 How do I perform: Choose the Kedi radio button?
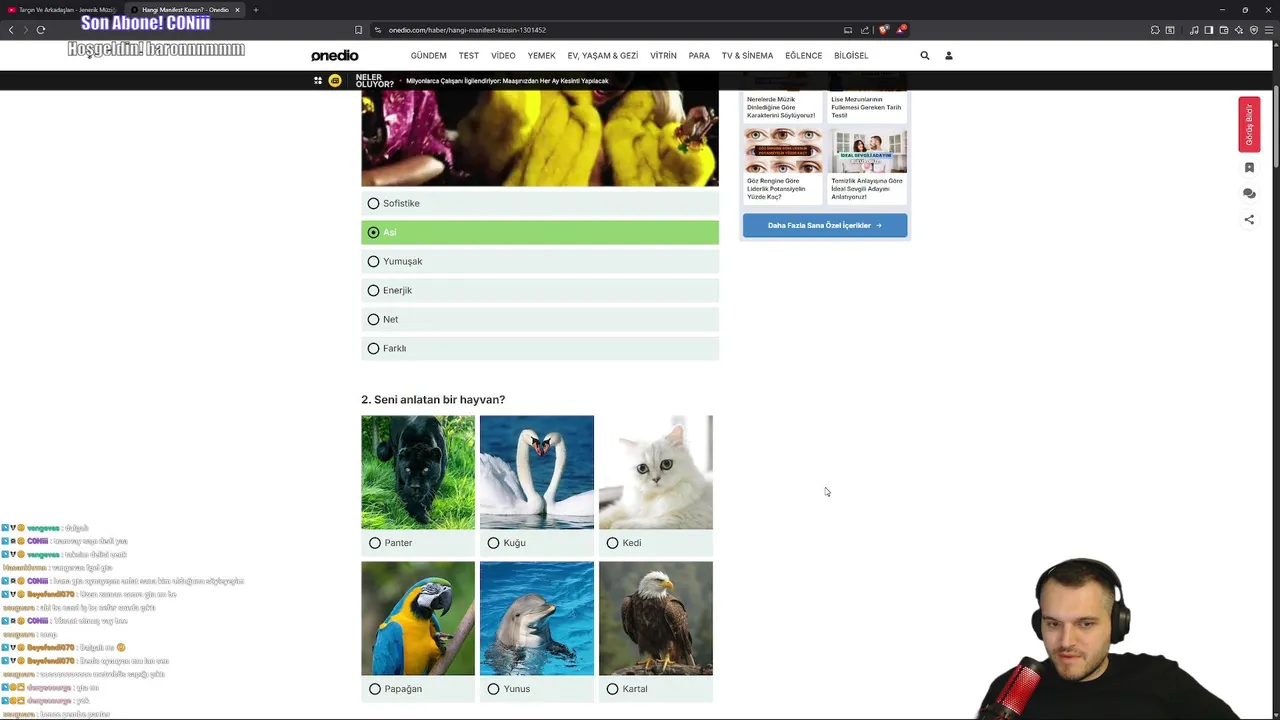tap(613, 543)
